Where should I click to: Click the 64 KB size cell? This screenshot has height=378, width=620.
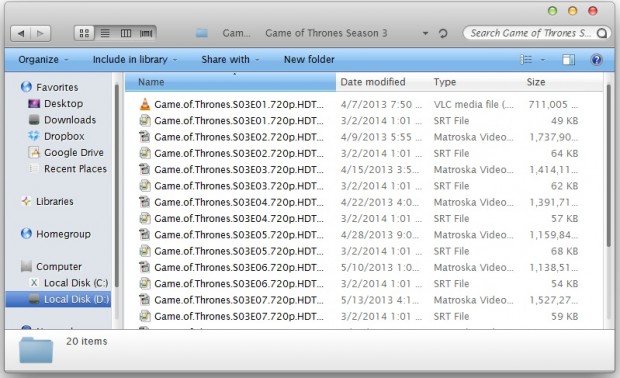tap(565, 153)
